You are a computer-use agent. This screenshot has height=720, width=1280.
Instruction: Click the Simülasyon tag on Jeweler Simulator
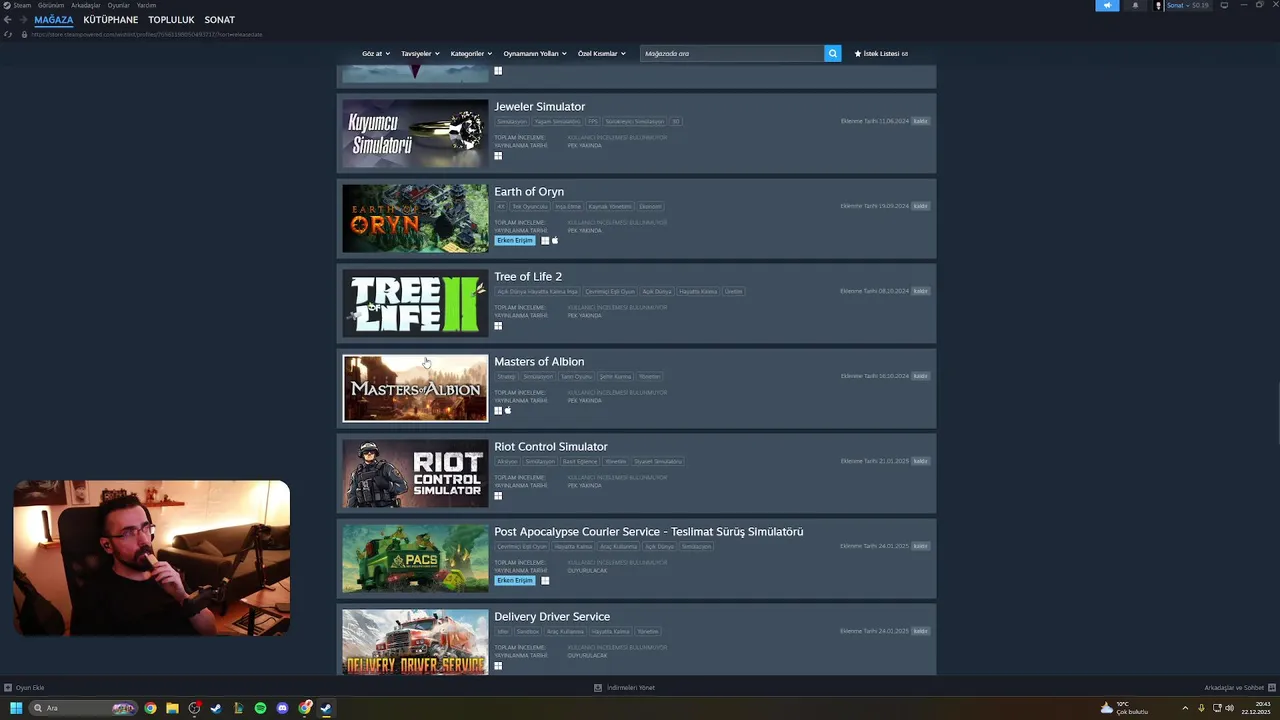(512, 122)
